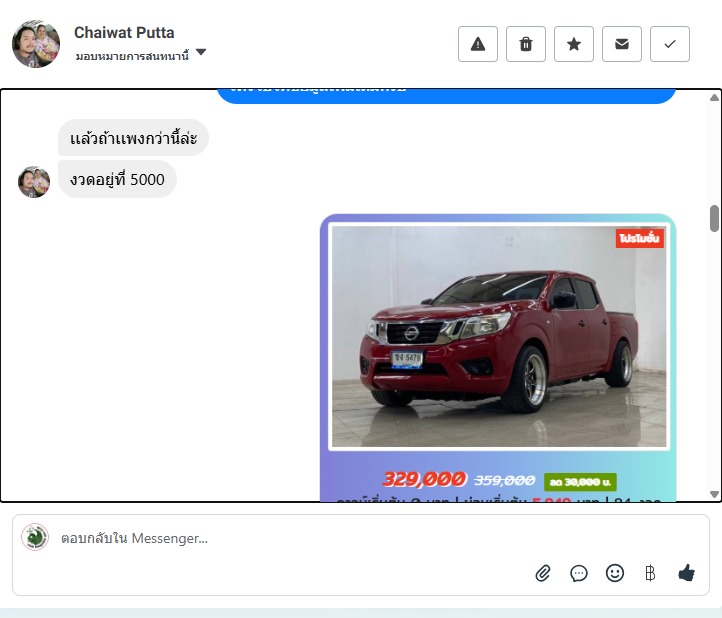Send a thumbs-up like

tap(687, 573)
